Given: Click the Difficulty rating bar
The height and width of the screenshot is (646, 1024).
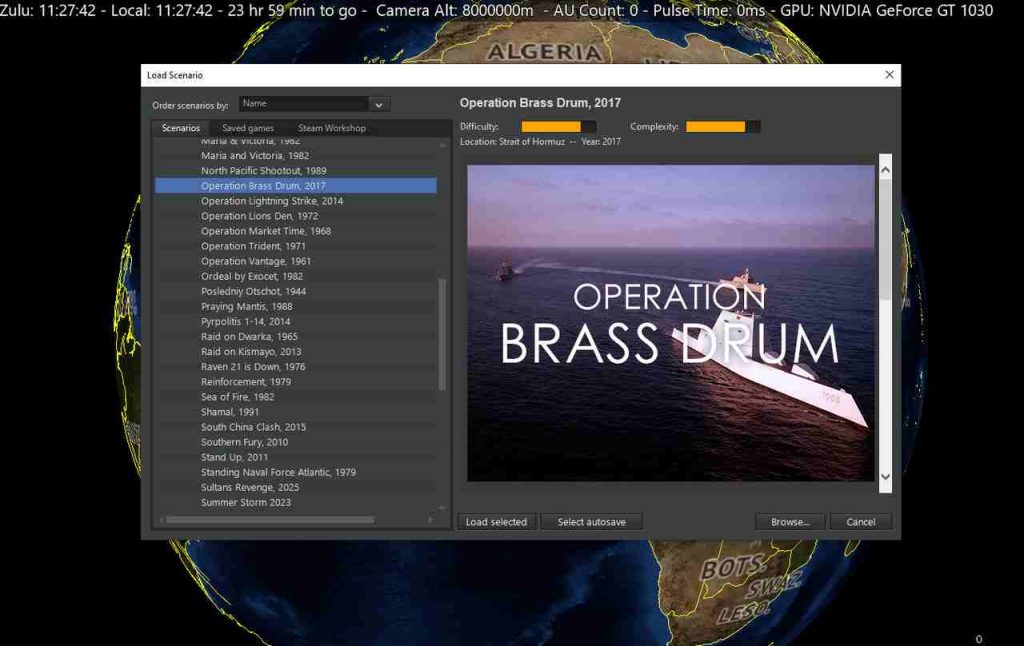Looking at the screenshot, I should point(558,127).
